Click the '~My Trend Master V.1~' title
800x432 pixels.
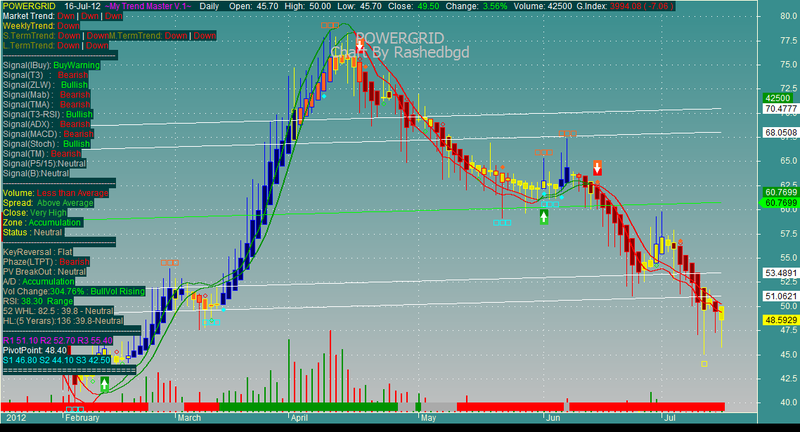click(148, 6)
